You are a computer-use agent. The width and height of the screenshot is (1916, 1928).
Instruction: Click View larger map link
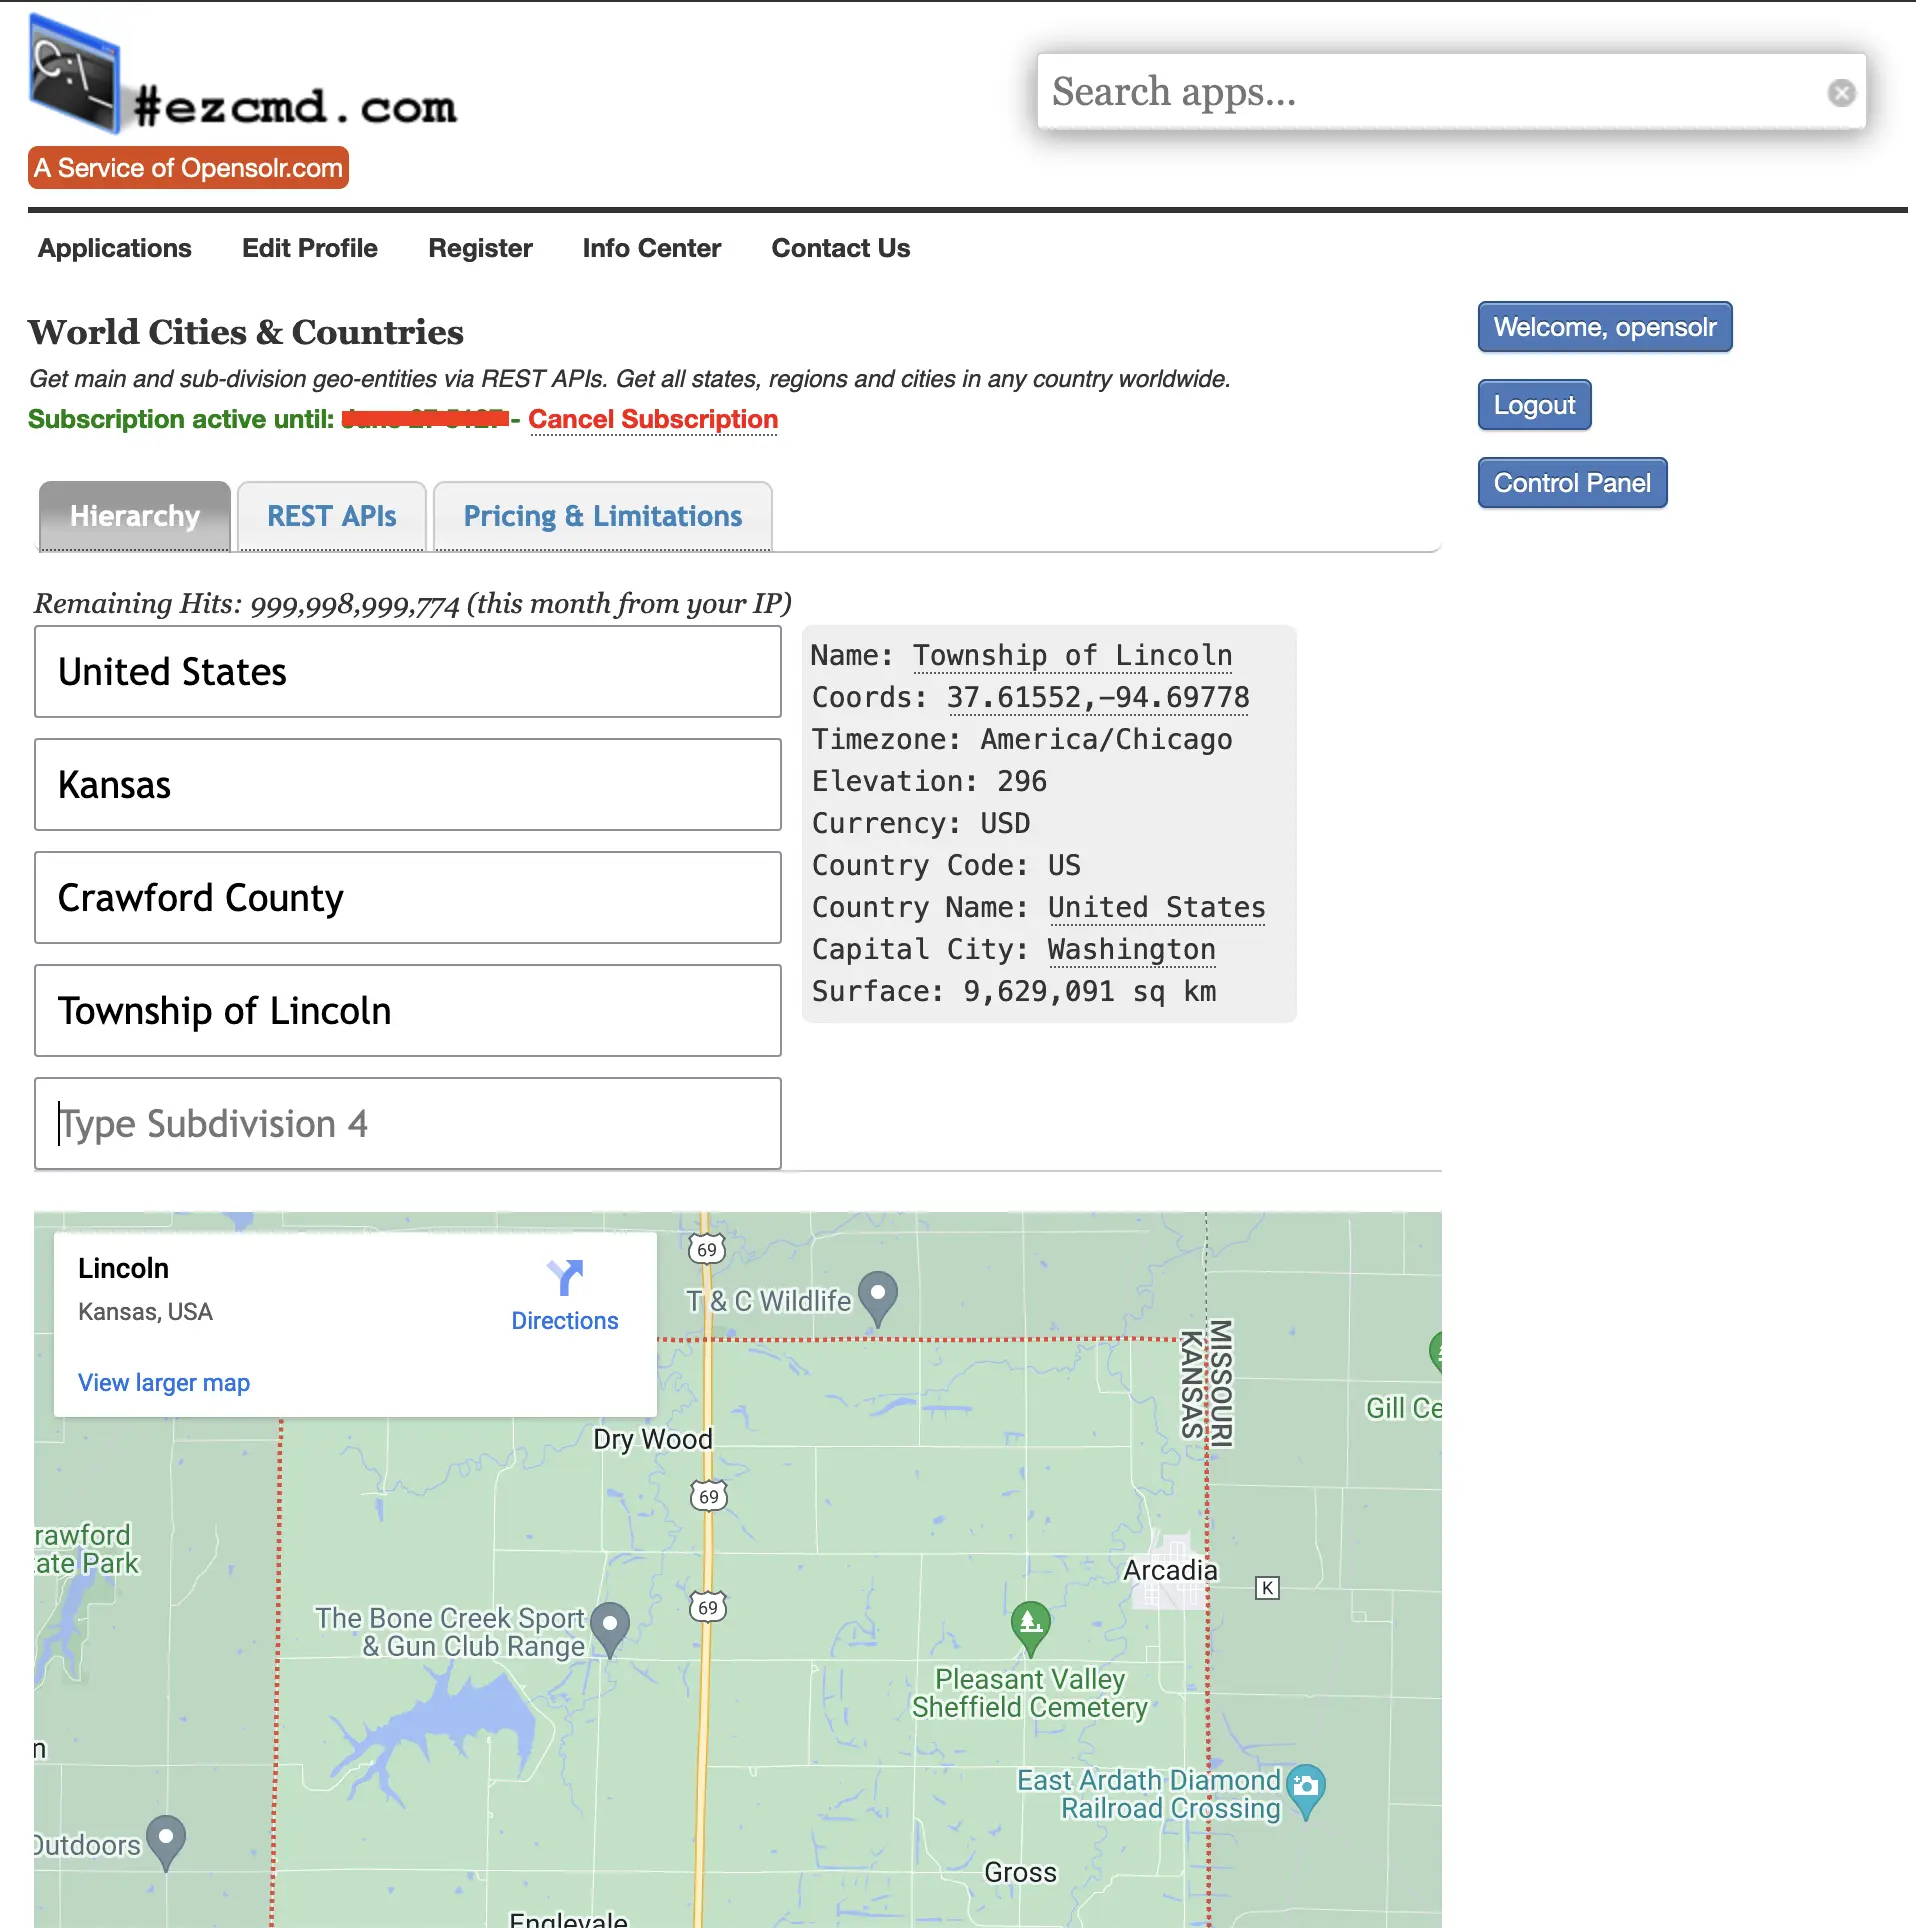tap(164, 1382)
